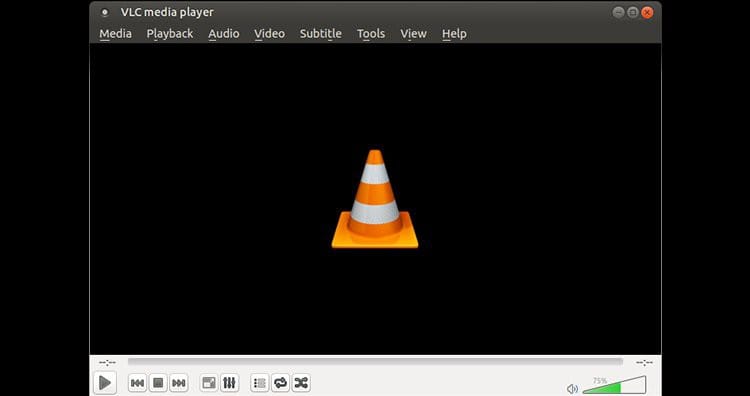
Task: Toggle loop repeat mode
Action: pos(280,383)
